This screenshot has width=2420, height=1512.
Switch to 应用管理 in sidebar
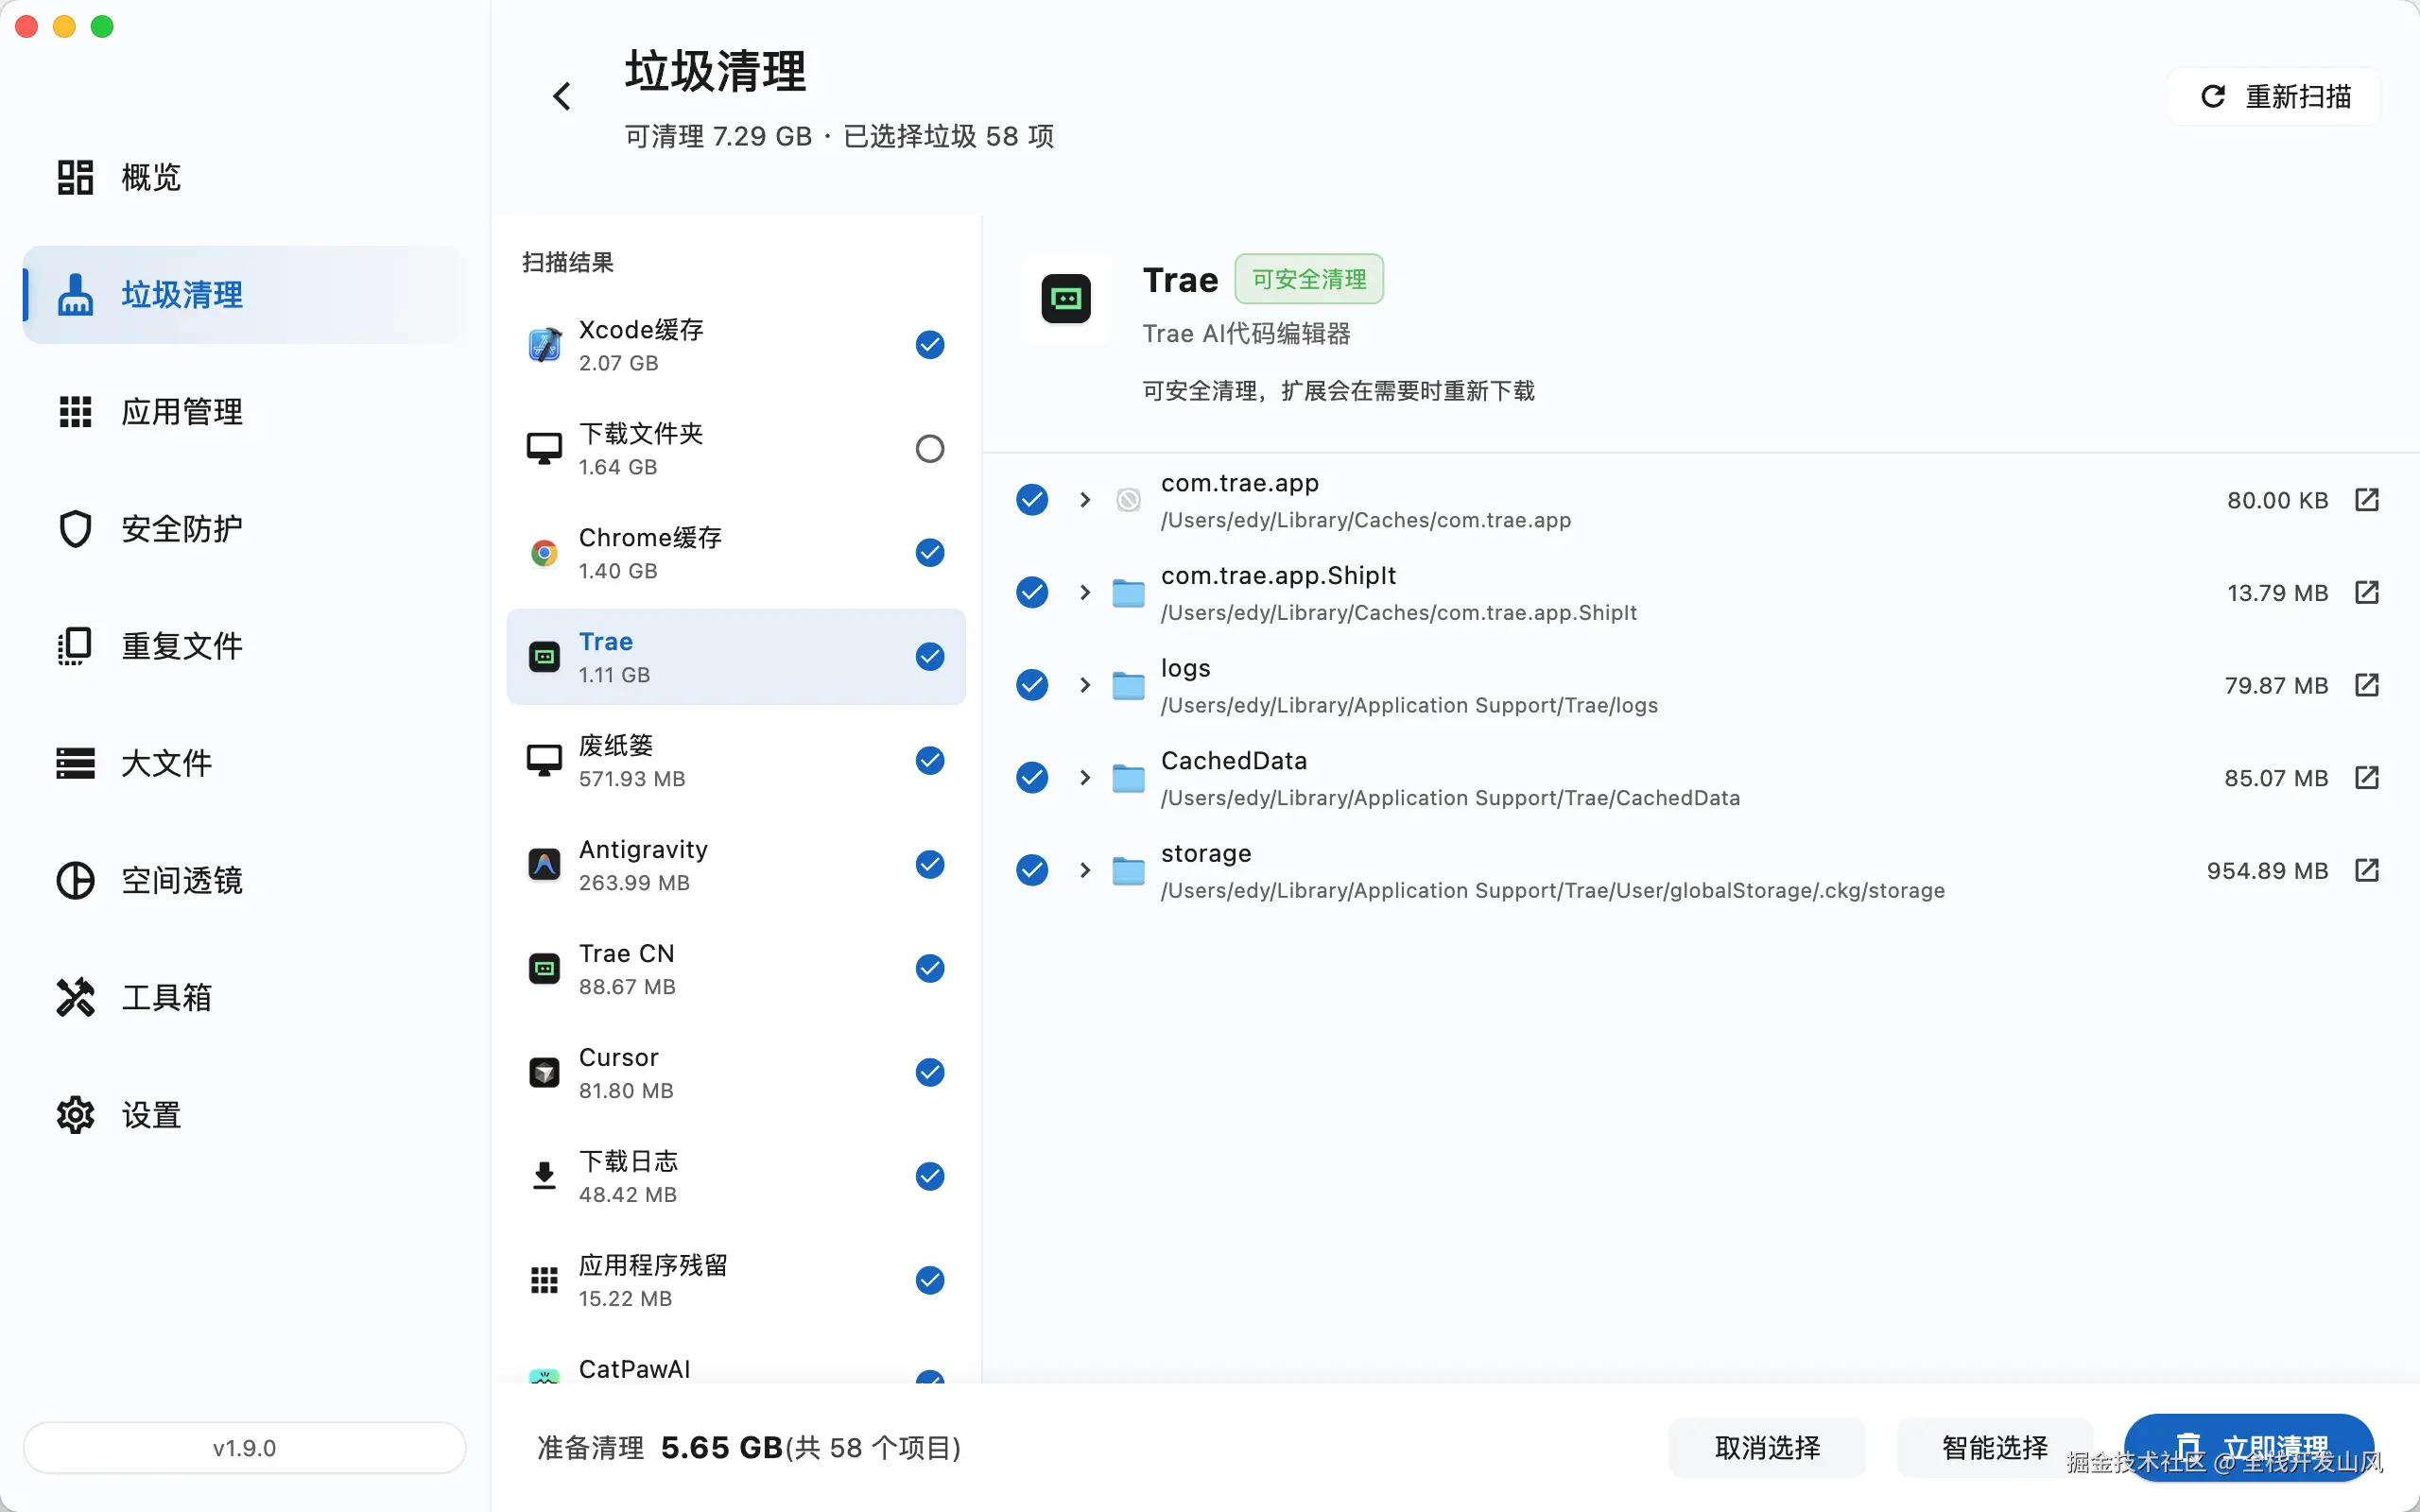181,412
